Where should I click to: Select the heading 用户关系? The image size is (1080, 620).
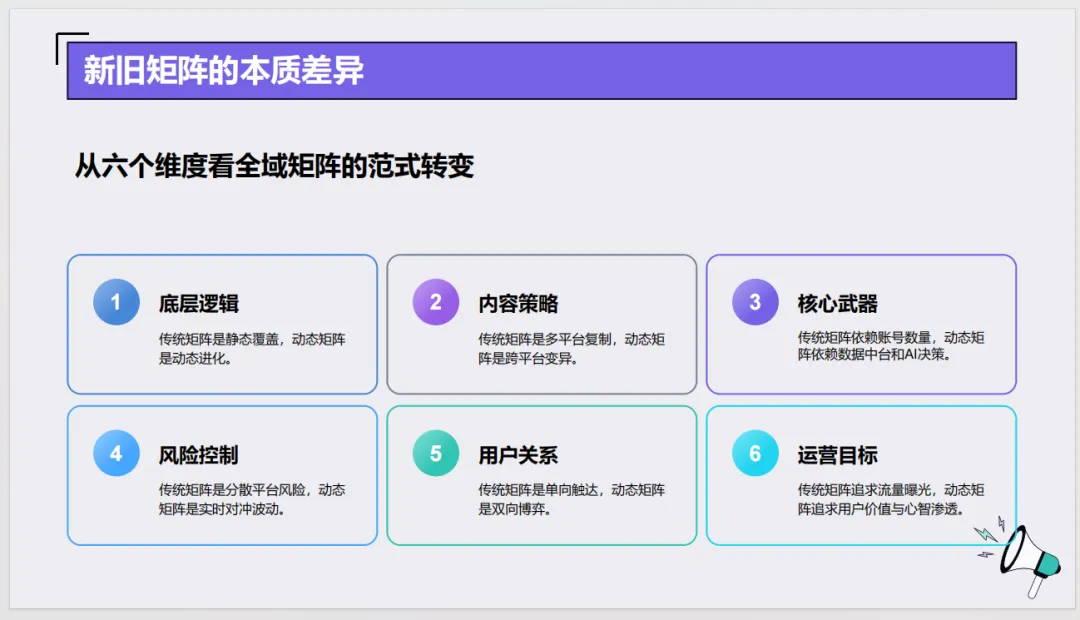518,455
